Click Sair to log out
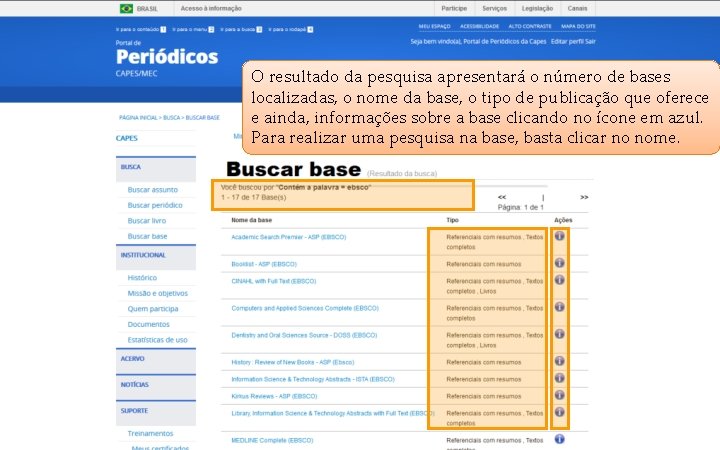The width and height of the screenshot is (720, 450). [590, 41]
